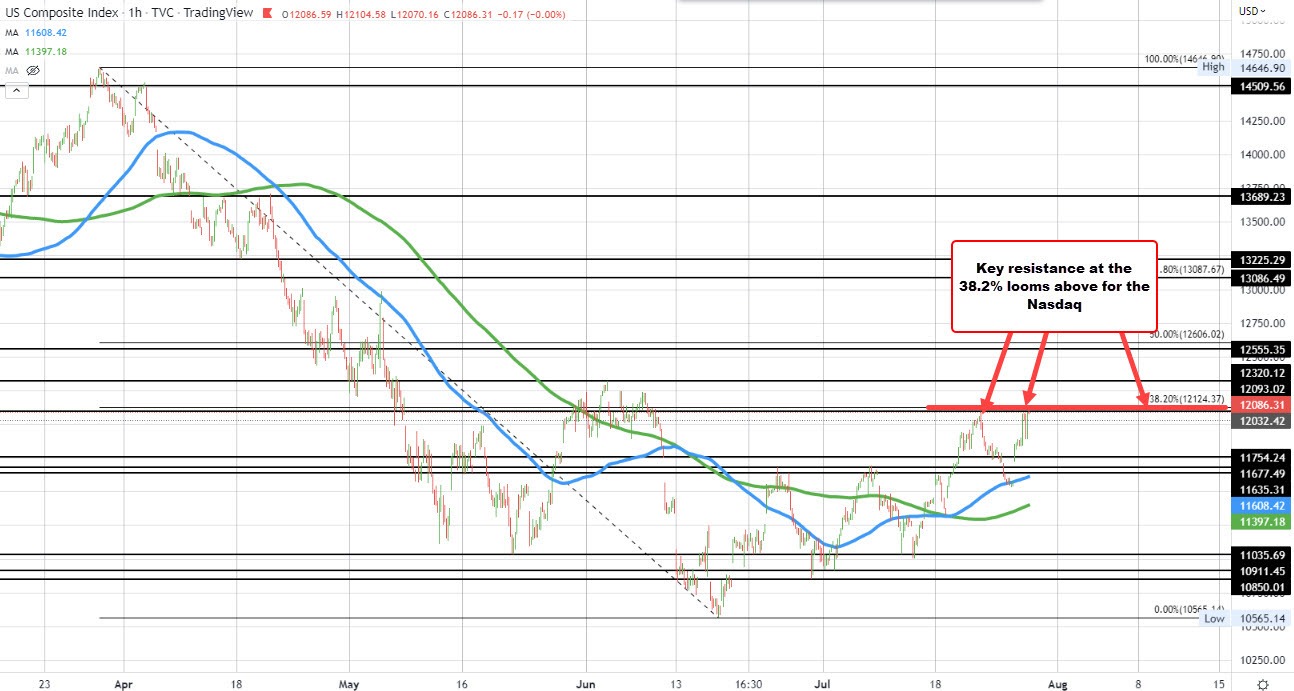This screenshot has width=1294, height=691.
Task: Click the 13086.49 price level label
Action: click(1261, 277)
